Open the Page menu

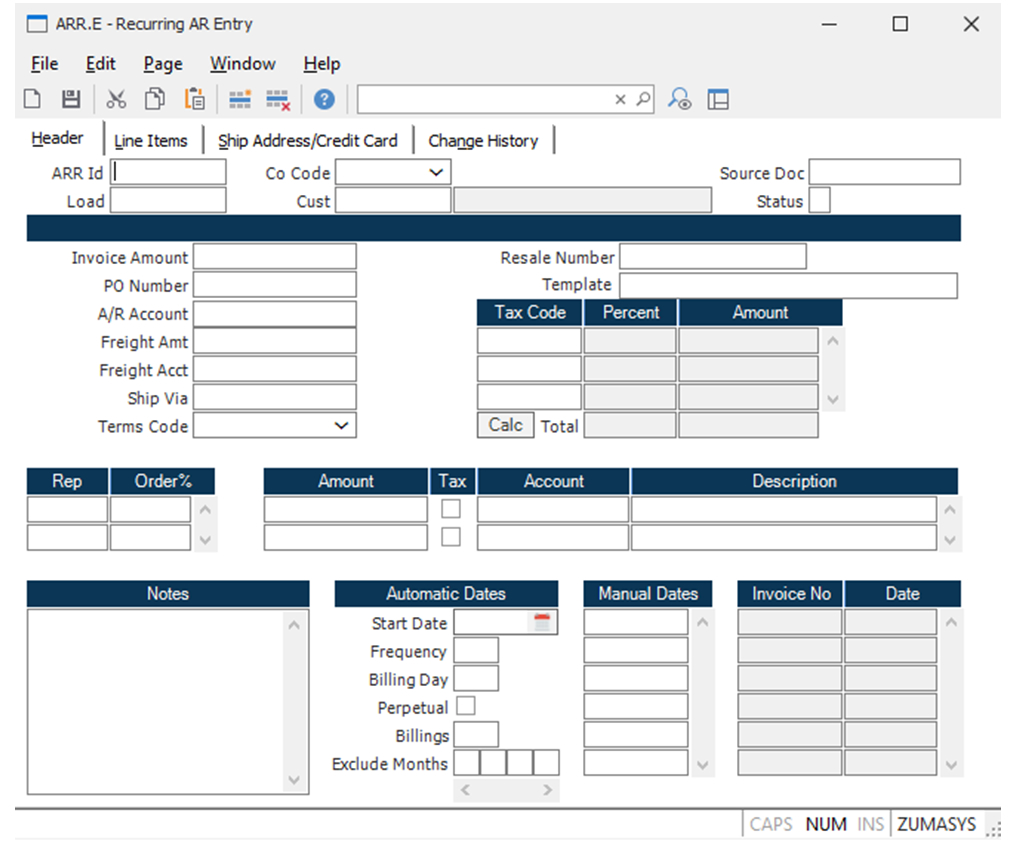(x=163, y=63)
